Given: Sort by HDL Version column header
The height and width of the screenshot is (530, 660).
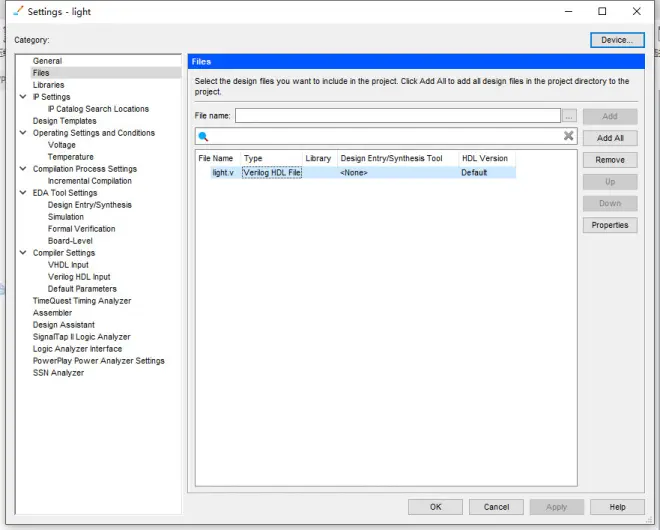Looking at the screenshot, I should [x=487, y=158].
